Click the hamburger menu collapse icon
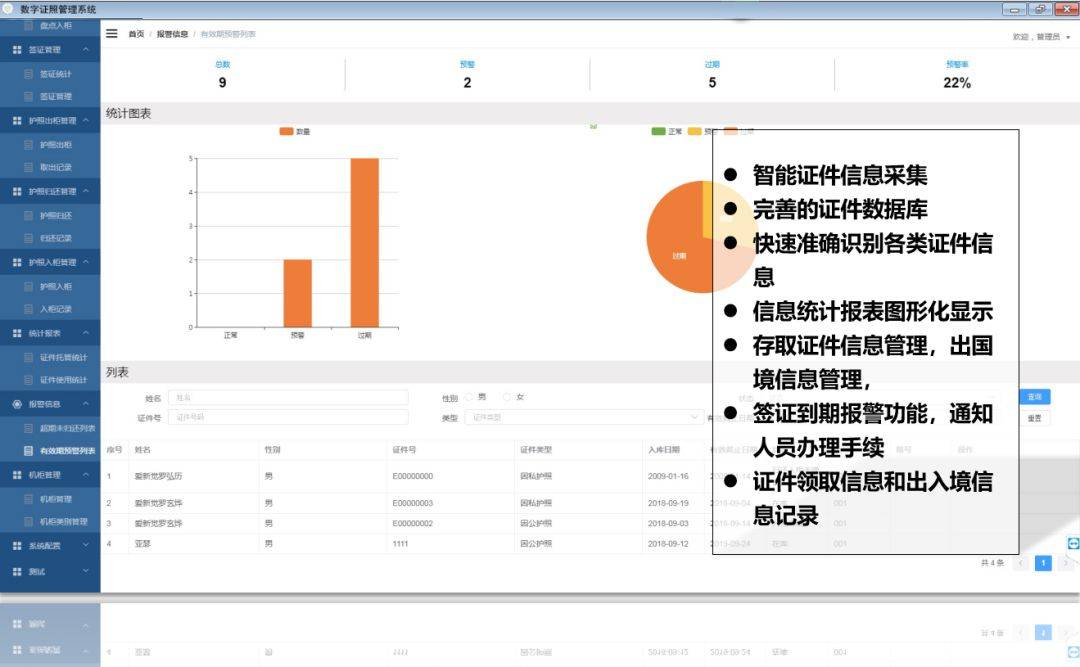The width and height of the screenshot is (1080, 667). click(112, 33)
